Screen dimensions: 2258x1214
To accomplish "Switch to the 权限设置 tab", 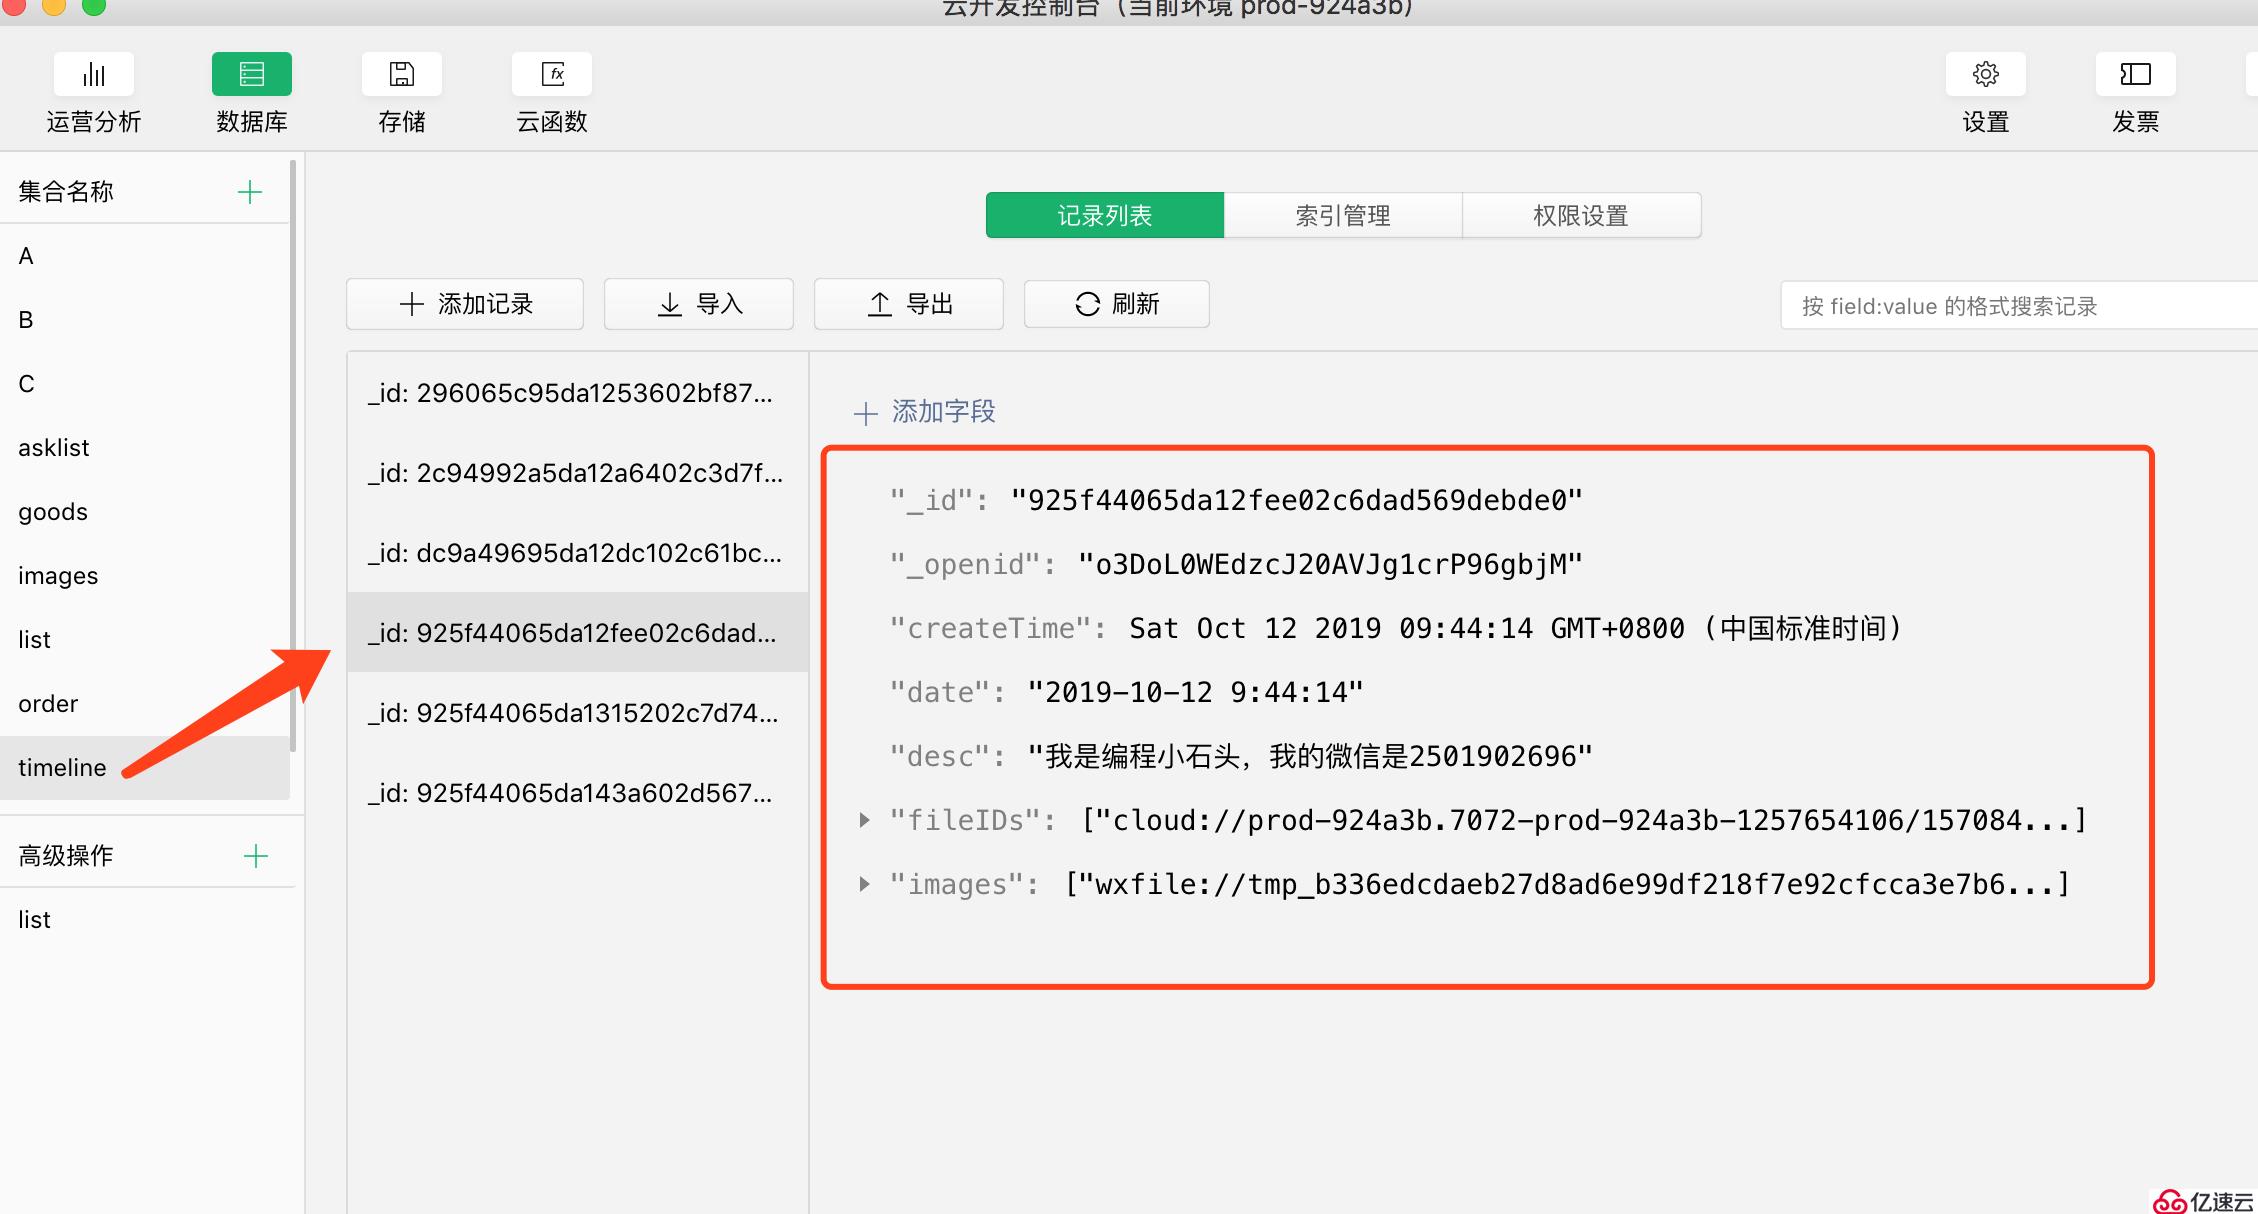I will 1581,215.
